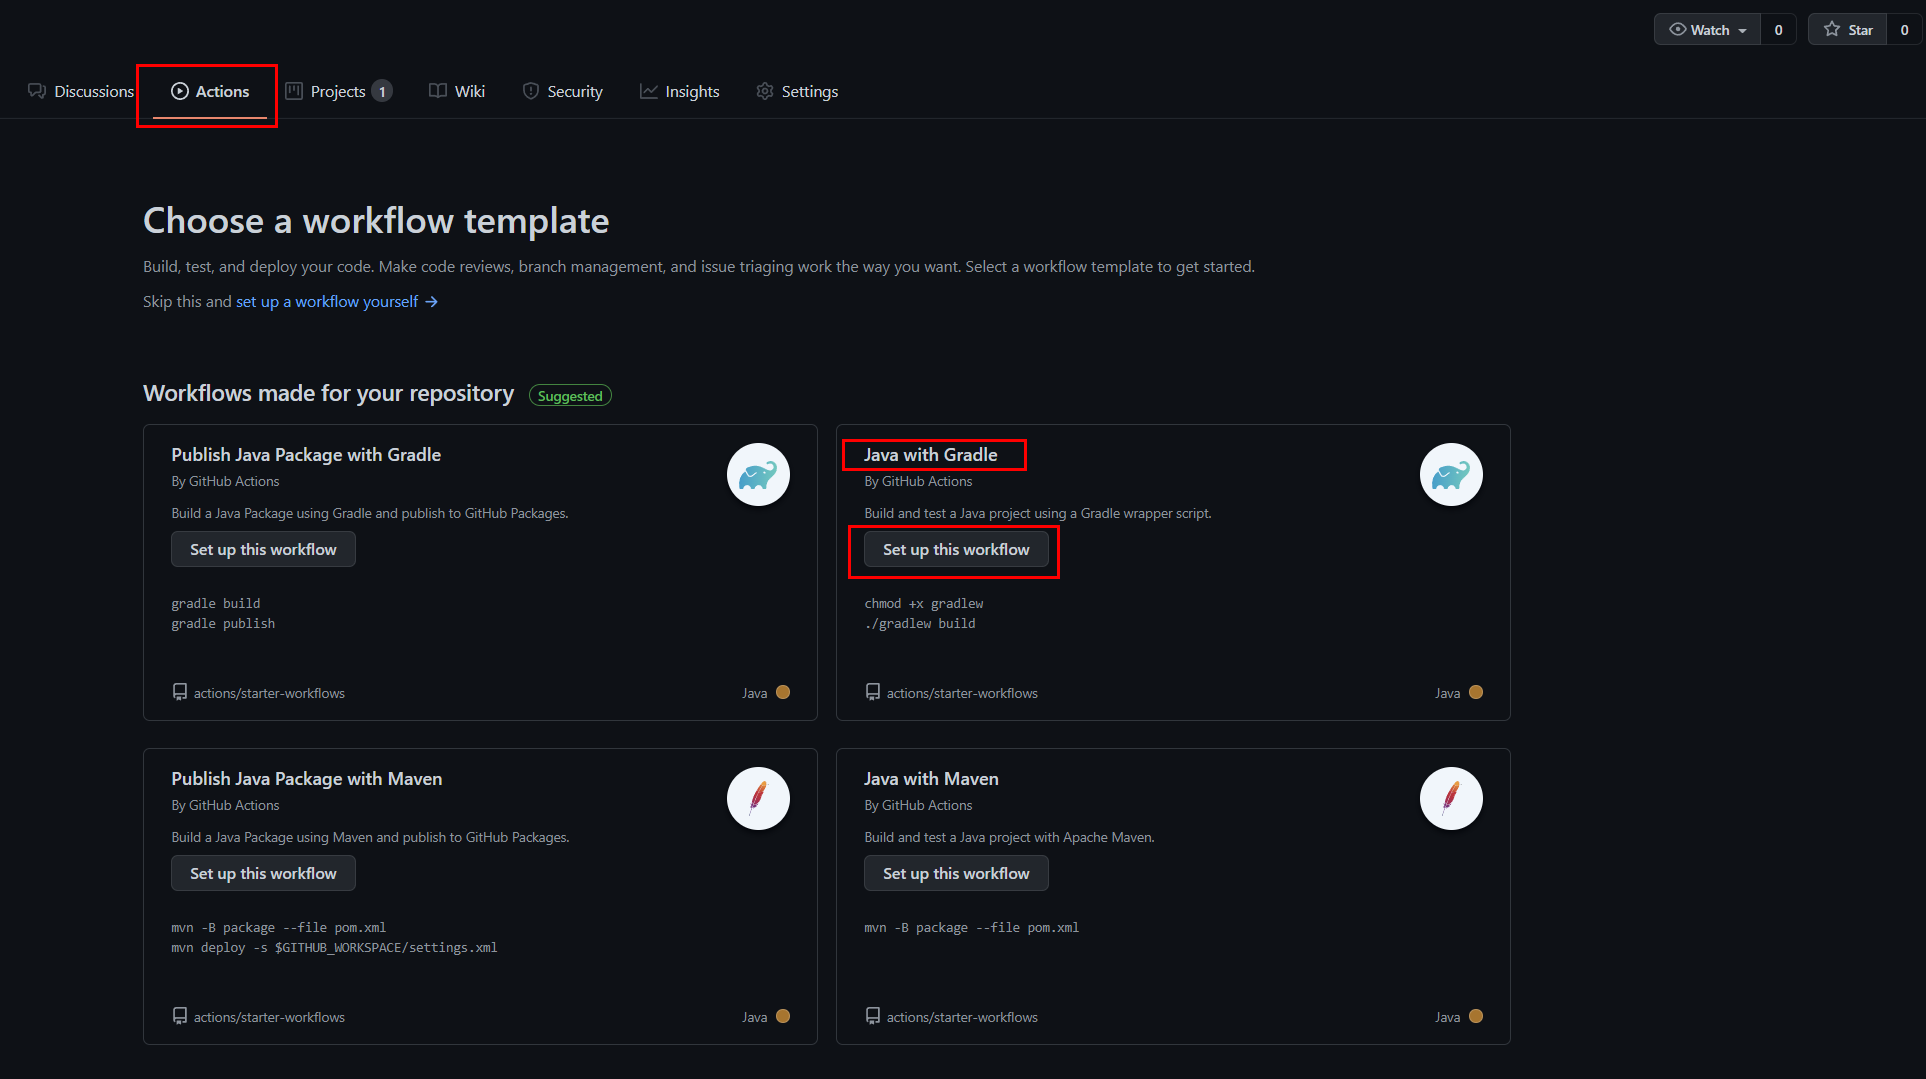
Task: Click the Insights graph icon
Action: pos(649,91)
